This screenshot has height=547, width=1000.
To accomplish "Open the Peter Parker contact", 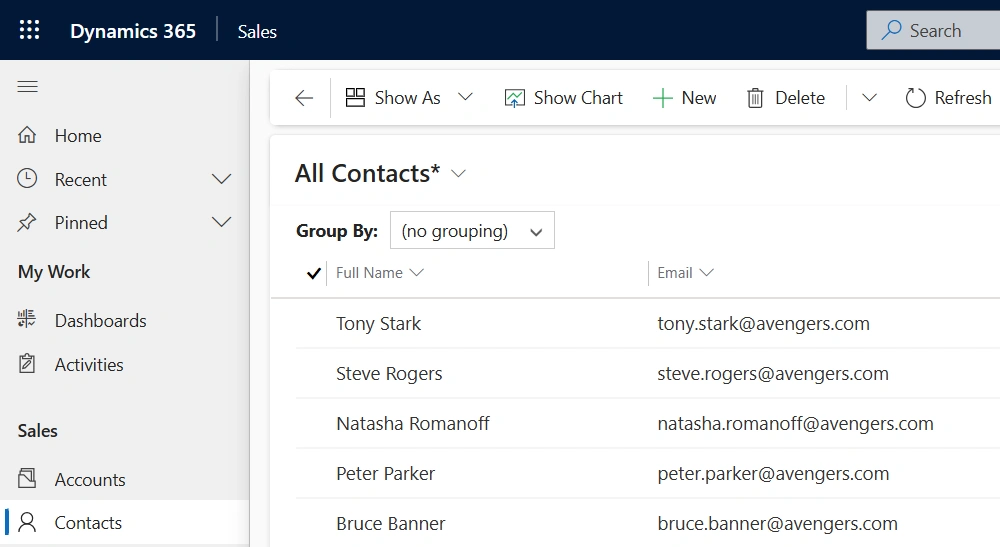I will 385,474.
